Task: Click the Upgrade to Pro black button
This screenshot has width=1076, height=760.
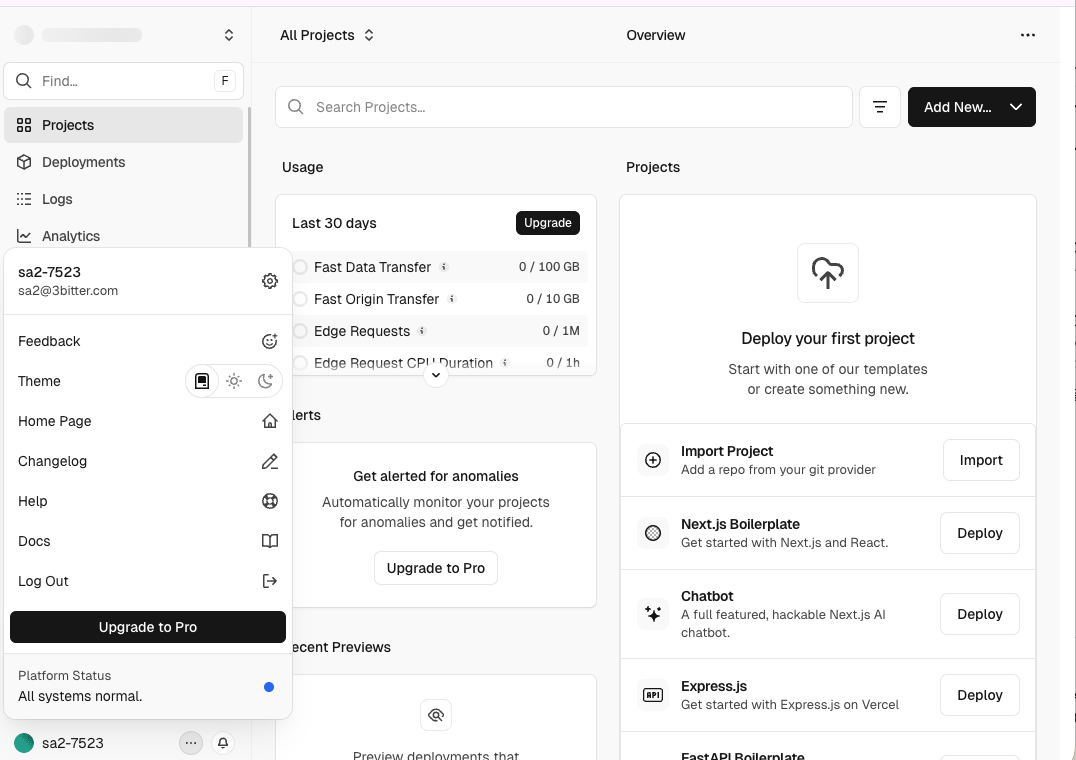Action: point(148,627)
